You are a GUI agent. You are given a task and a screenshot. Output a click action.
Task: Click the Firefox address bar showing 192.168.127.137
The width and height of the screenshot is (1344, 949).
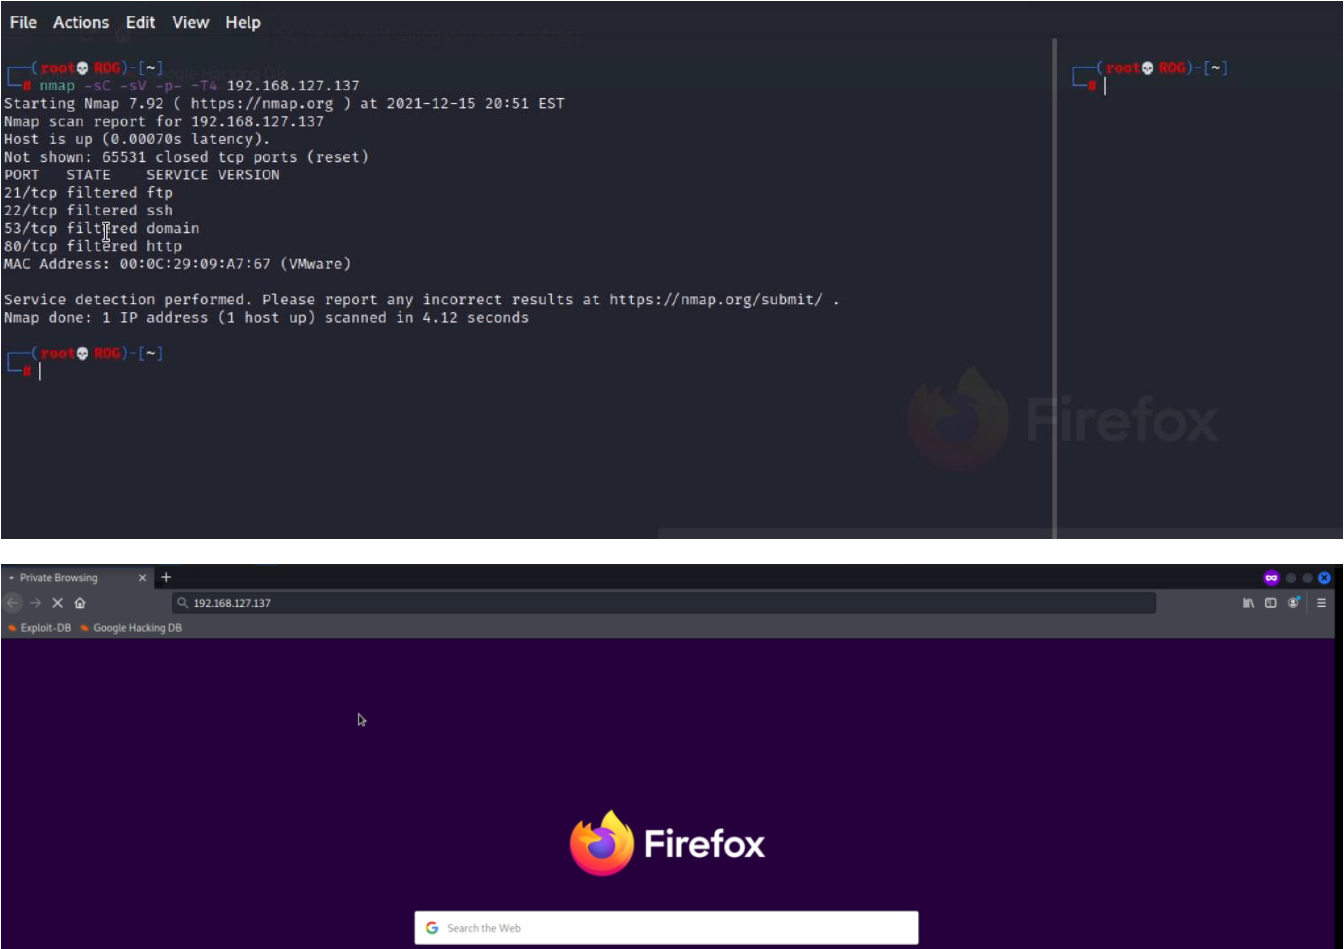click(x=664, y=603)
